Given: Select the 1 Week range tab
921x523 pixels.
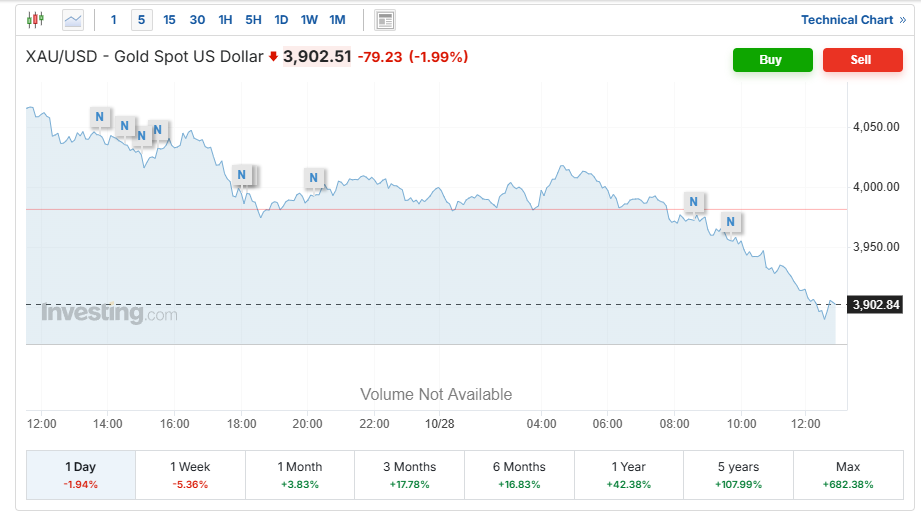Looking at the screenshot, I should [x=190, y=474].
